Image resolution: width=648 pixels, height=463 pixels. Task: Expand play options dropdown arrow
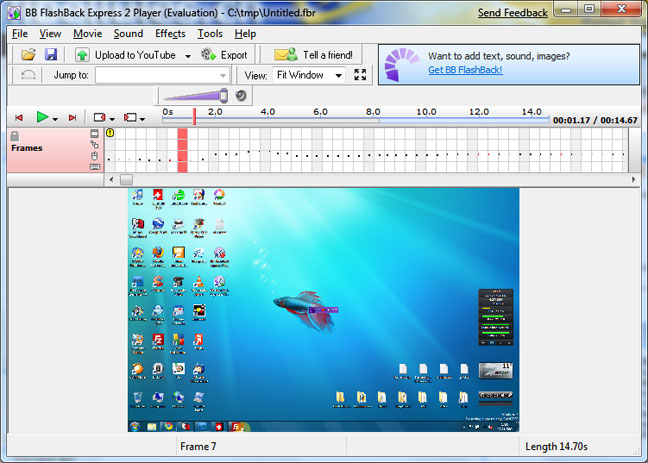pyautogui.click(x=55, y=119)
